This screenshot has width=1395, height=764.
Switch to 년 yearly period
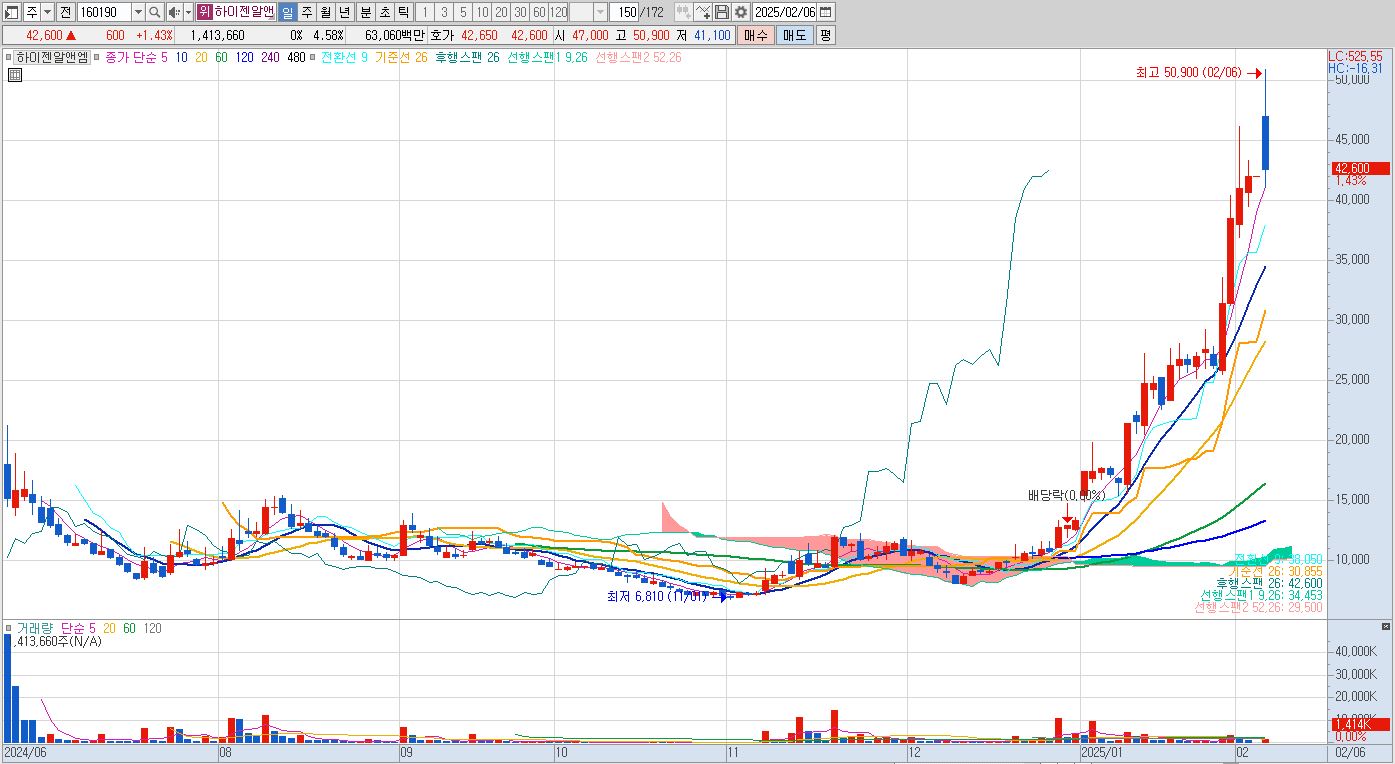click(344, 12)
